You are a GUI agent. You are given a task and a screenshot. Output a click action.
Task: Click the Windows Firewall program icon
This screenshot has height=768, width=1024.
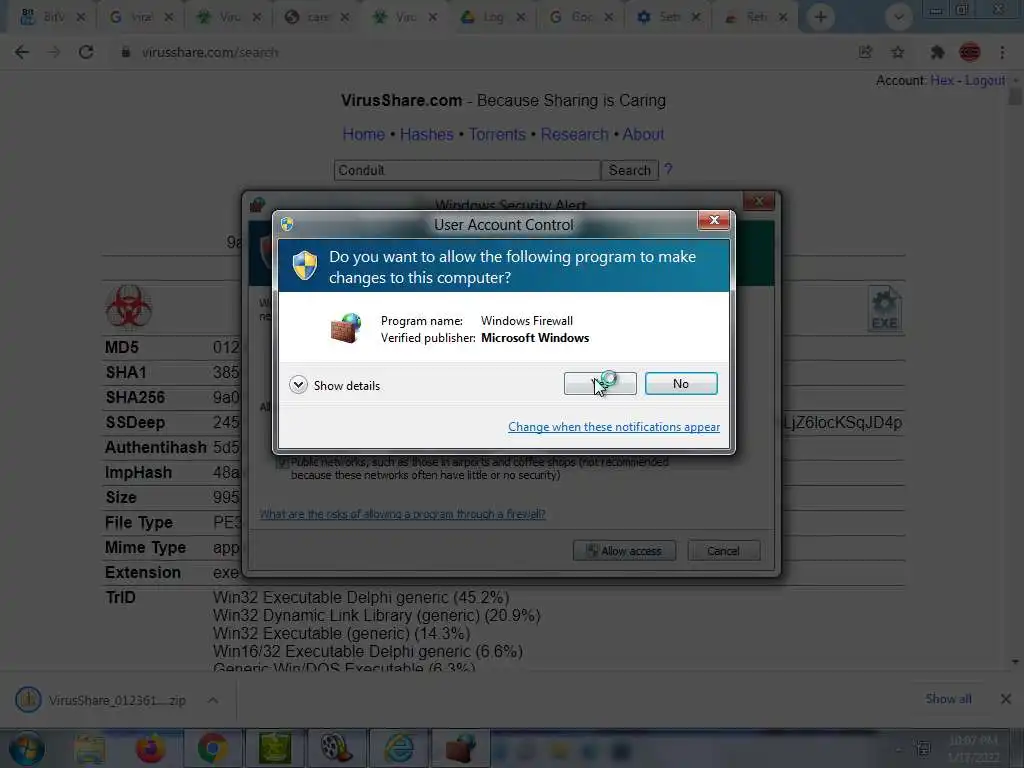point(345,327)
